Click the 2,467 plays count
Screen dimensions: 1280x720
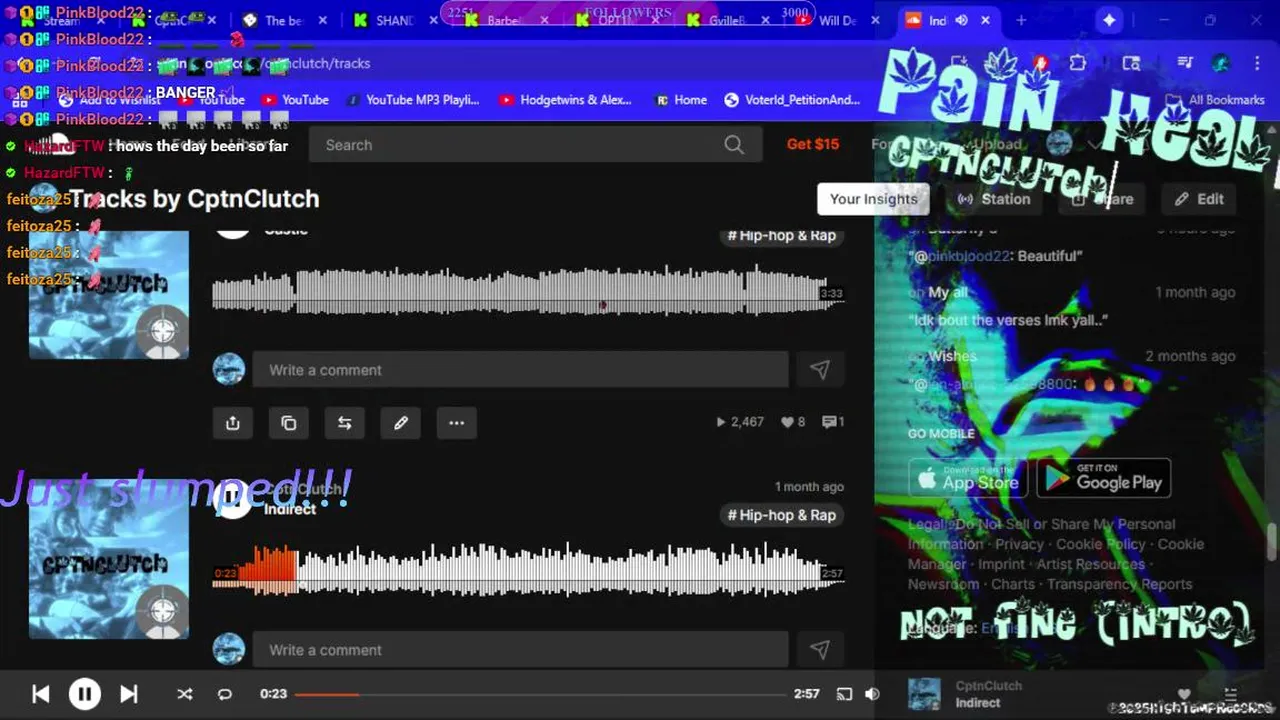pyautogui.click(x=740, y=422)
